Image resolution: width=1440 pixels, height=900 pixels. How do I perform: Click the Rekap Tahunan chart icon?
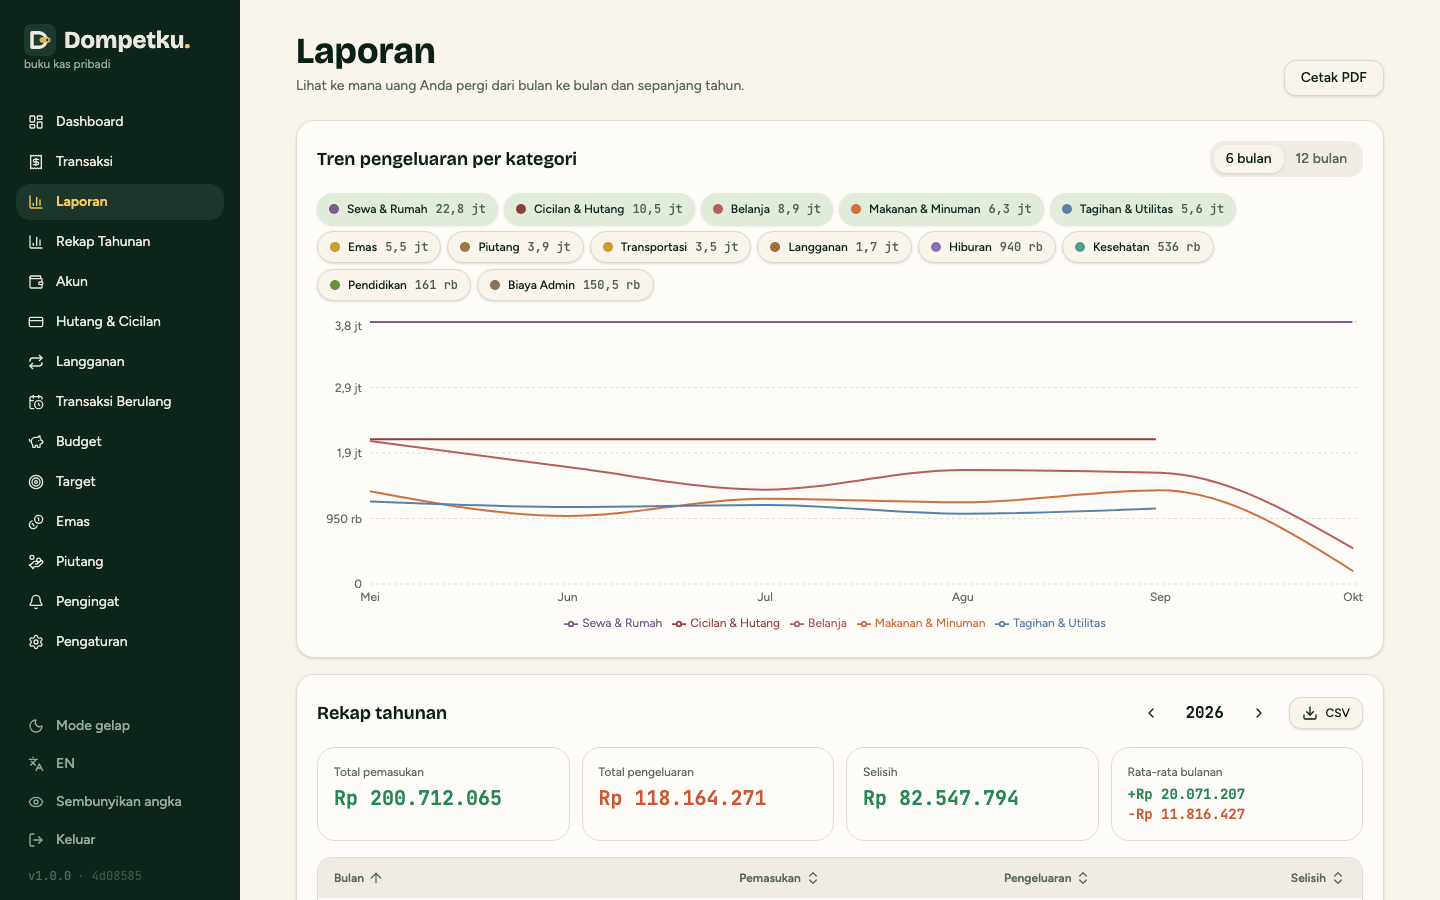tap(36, 242)
